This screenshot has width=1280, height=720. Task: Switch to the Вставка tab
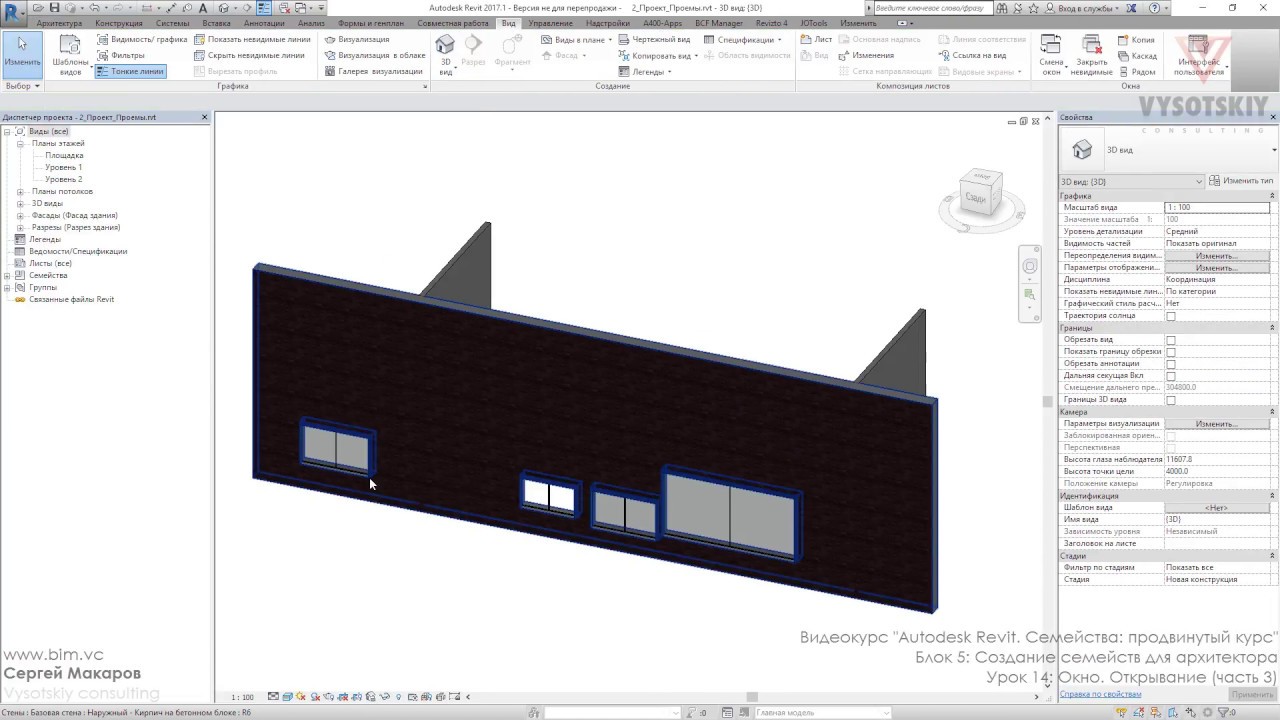coord(216,23)
